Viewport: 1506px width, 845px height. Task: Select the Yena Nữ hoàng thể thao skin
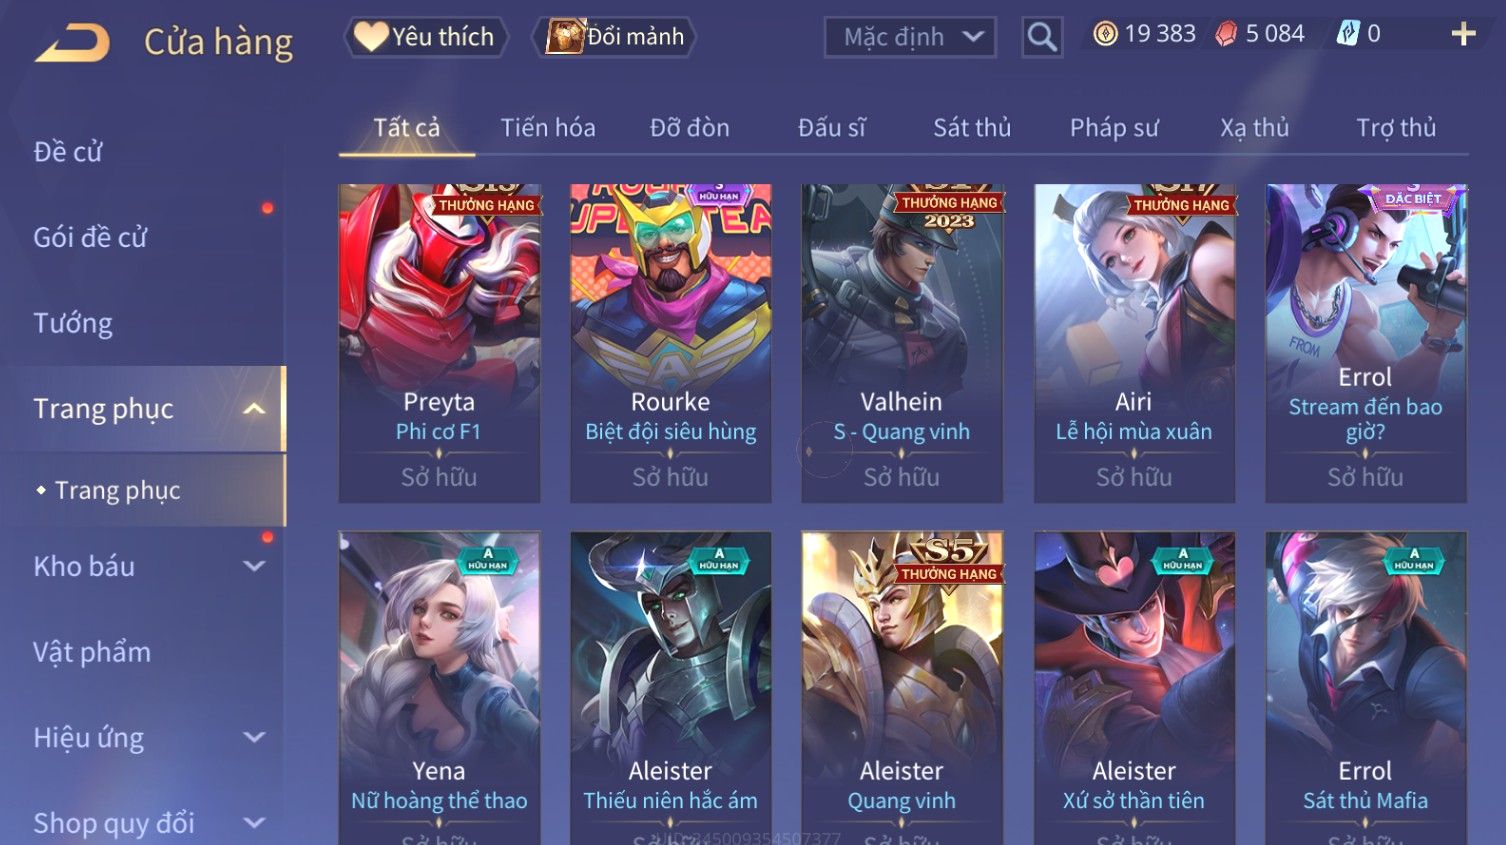pyautogui.click(x=439, y=688)
